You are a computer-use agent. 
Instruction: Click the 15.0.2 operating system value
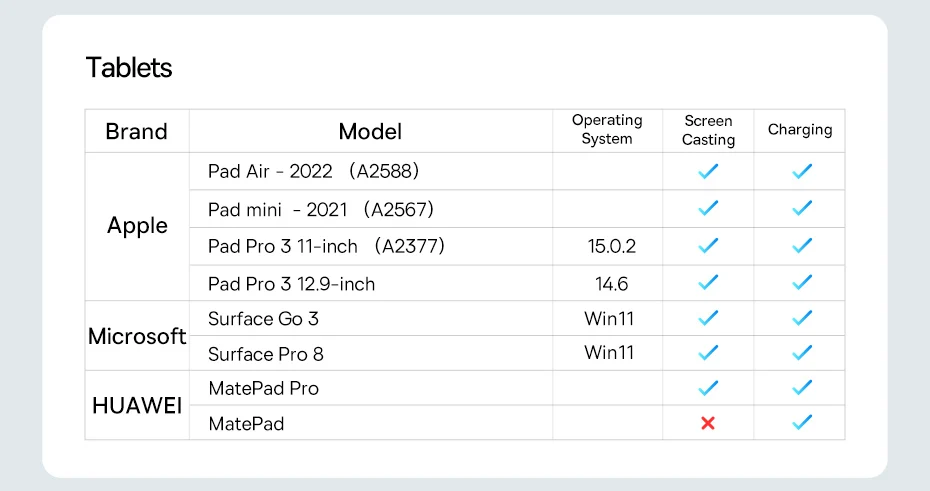611,246
